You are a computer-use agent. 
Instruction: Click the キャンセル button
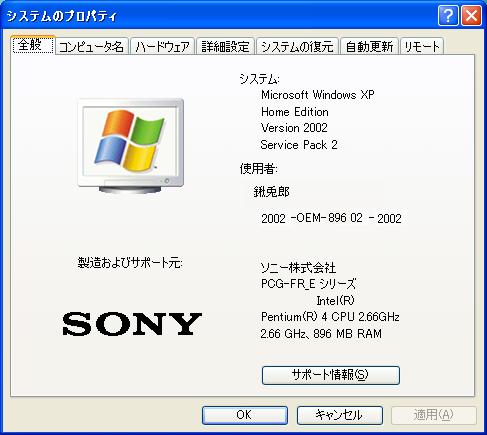tap(340, 415)
